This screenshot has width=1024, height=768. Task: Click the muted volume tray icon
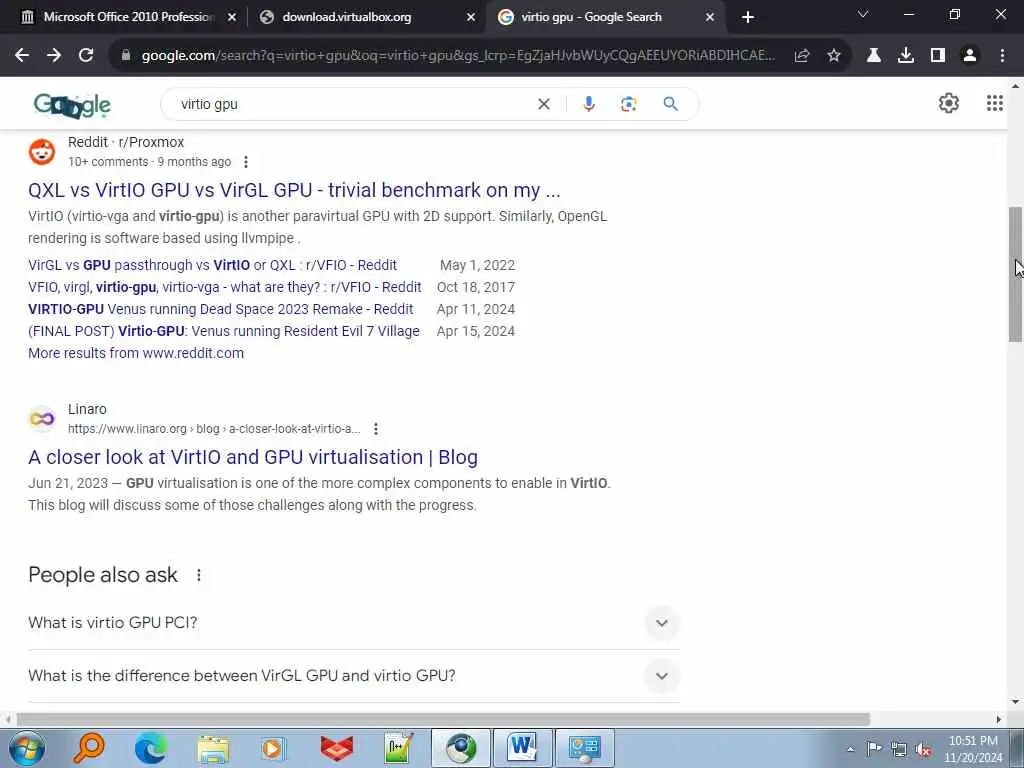click(x=923, y=750)
